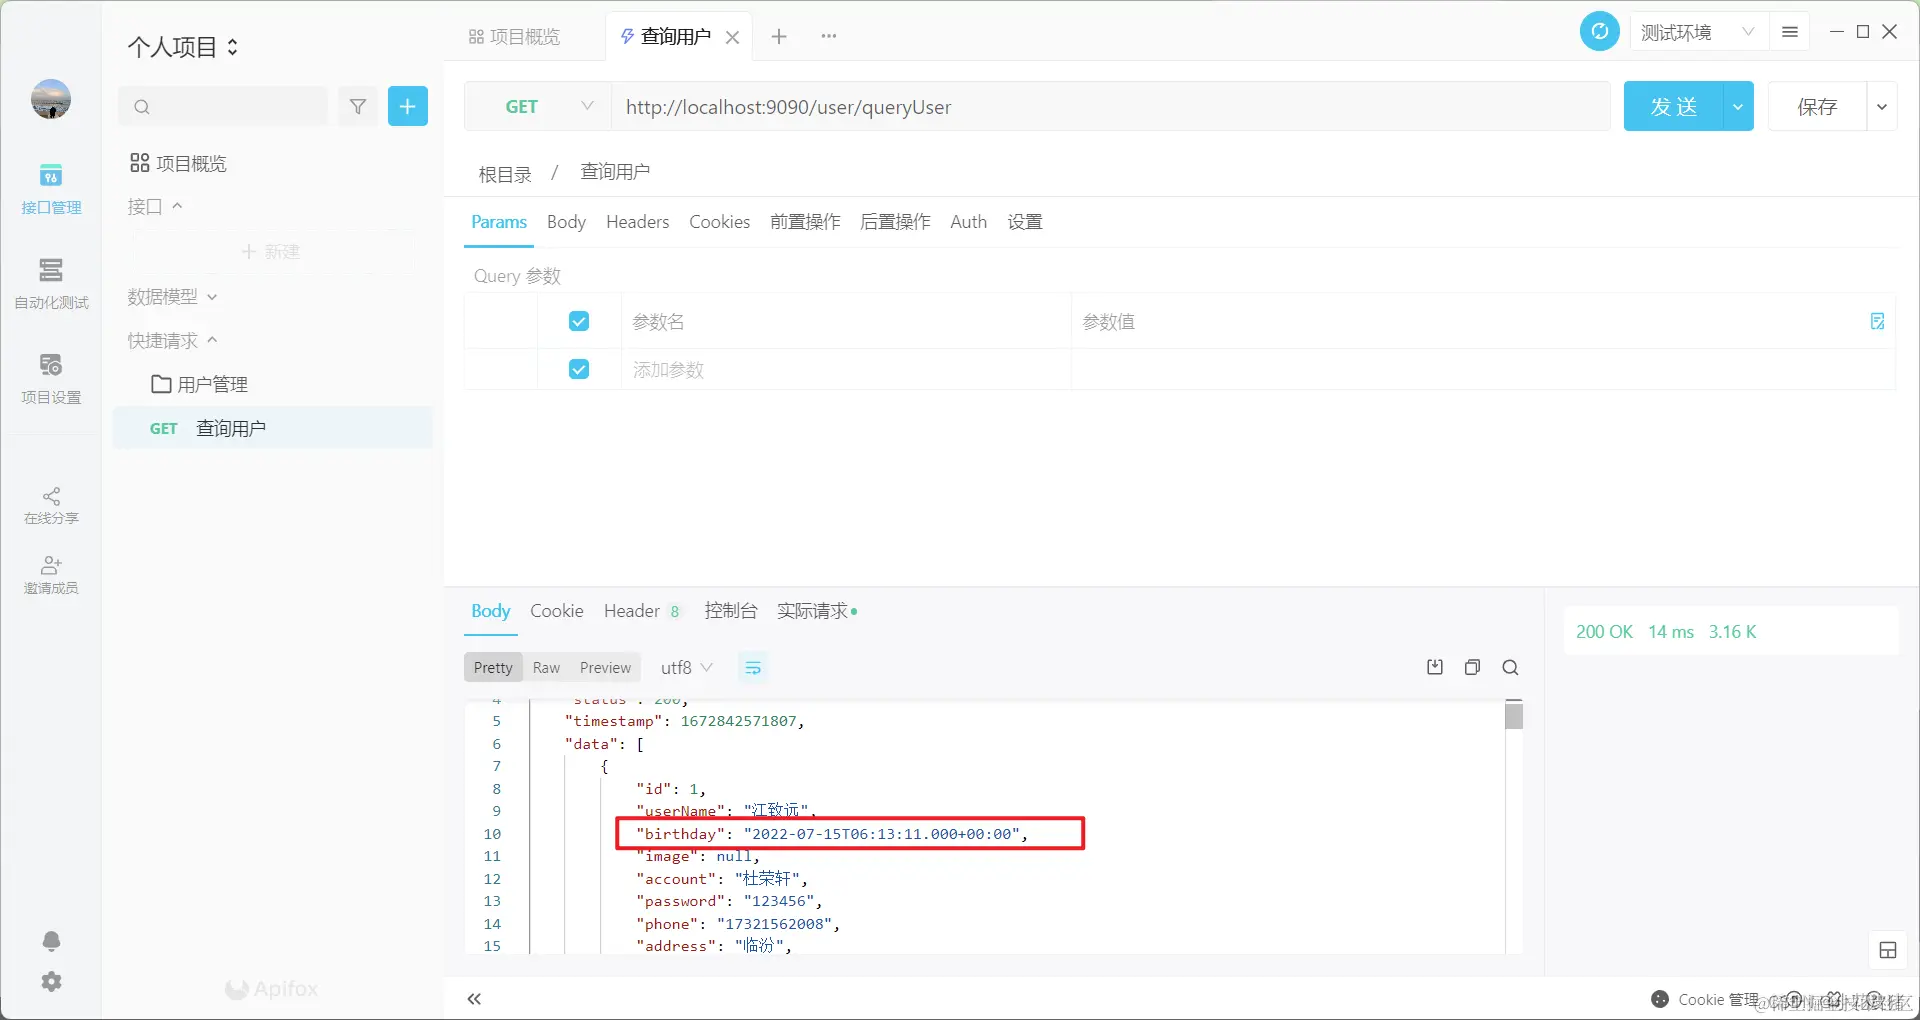Toggle the 参数名 header checkbox
Image resolution: width=1920 pixels, height=1020 pixels.
(578, 321)
